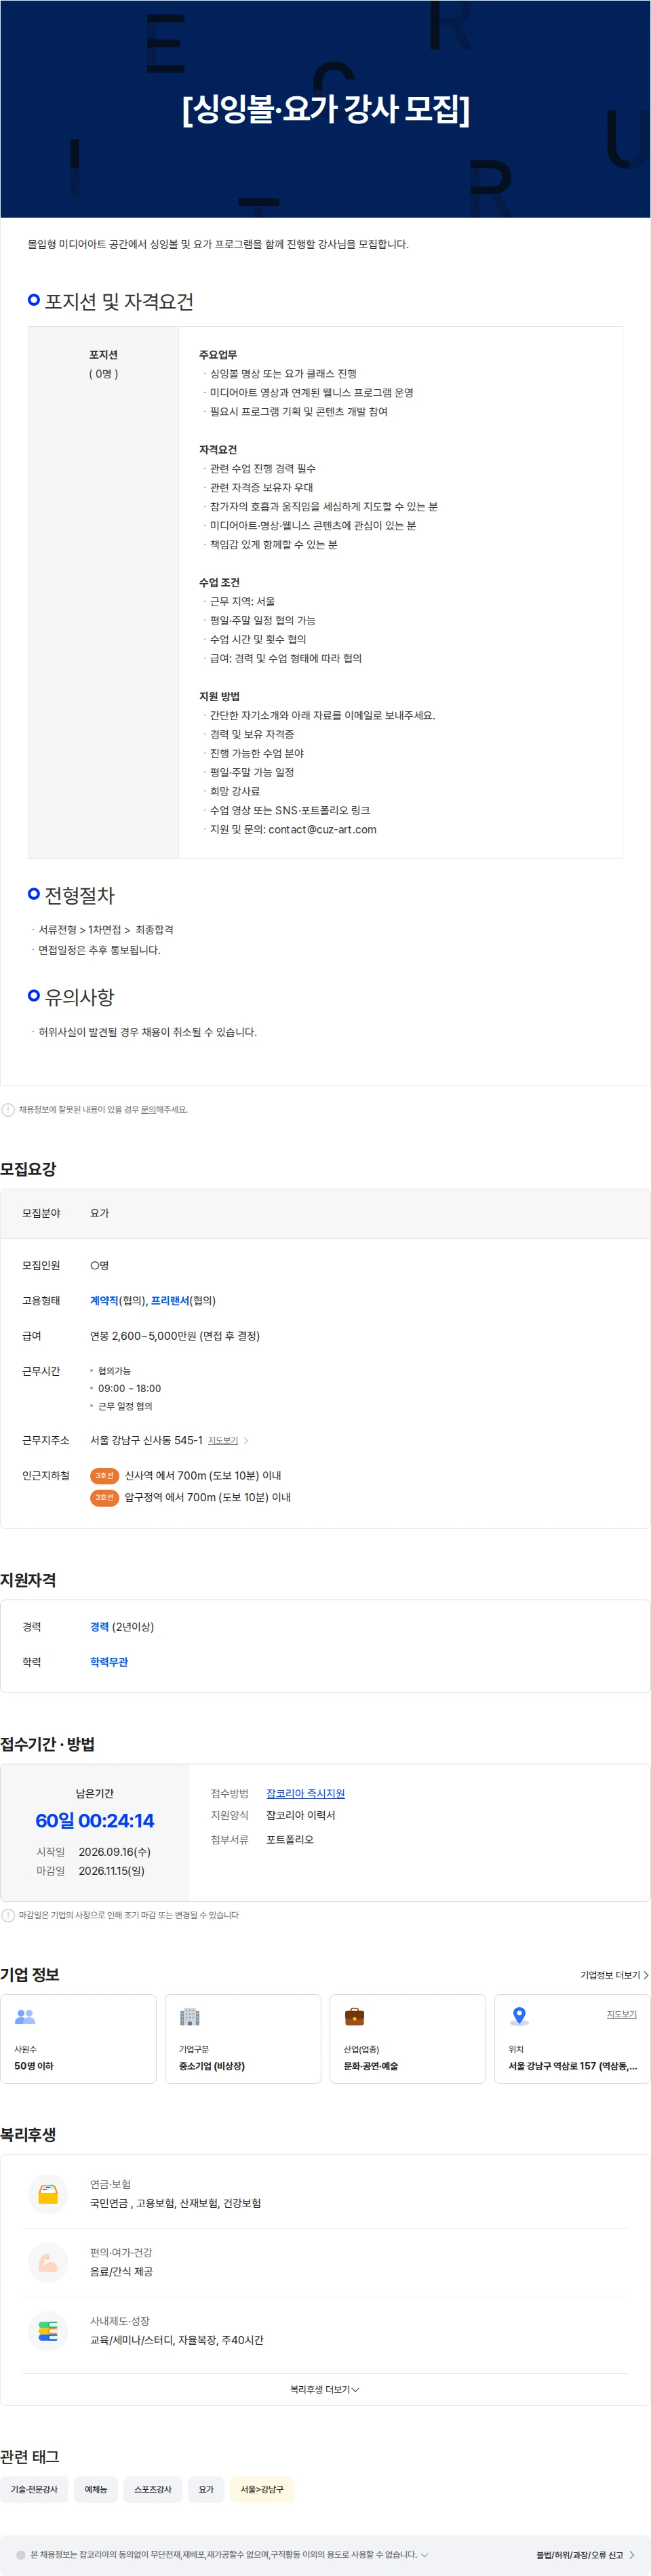The width and height of the screenshot is (651, 2576).
Task: Select the 서울>강남구 tag
Action: (262, 2489)
